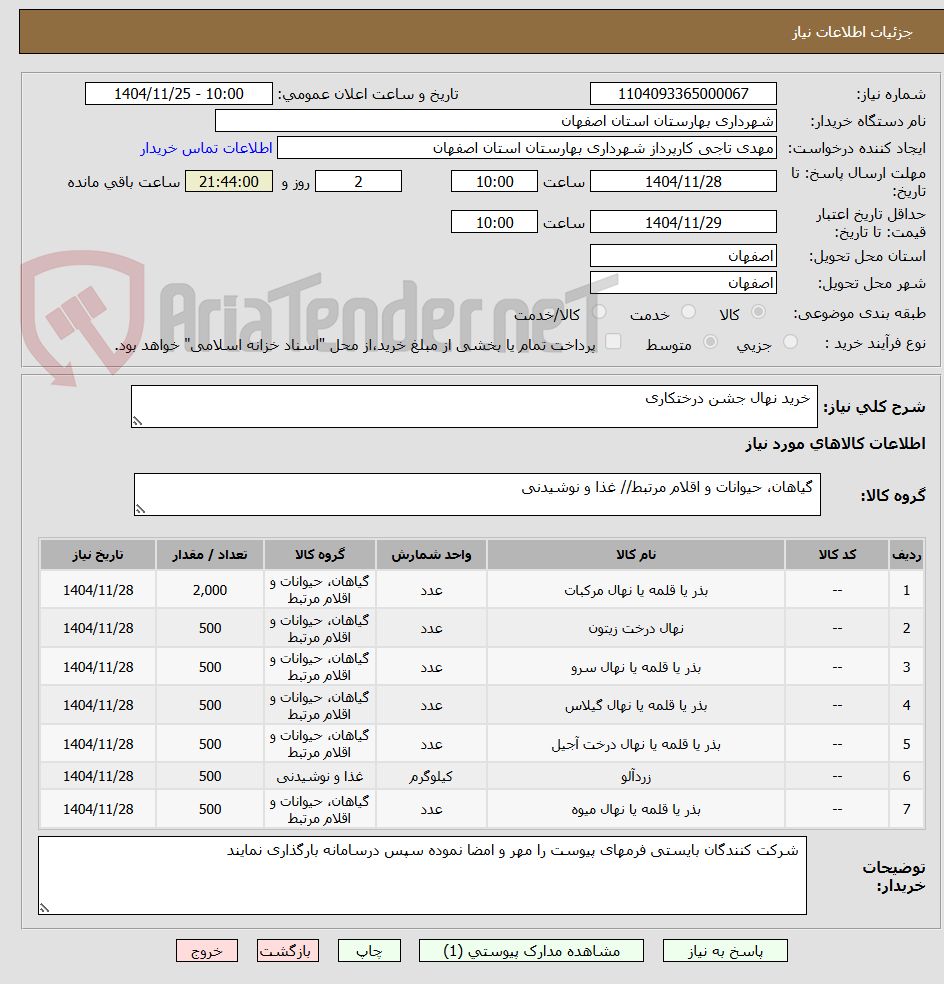
Task: Click the remaining days field showing 2
Action: pos(358,181)
